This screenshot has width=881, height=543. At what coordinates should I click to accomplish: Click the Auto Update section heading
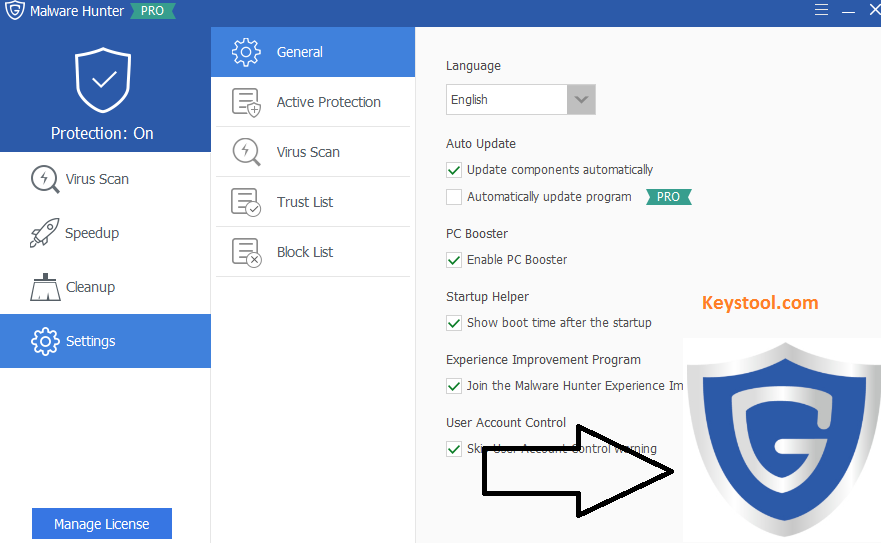tap(481, 144)
